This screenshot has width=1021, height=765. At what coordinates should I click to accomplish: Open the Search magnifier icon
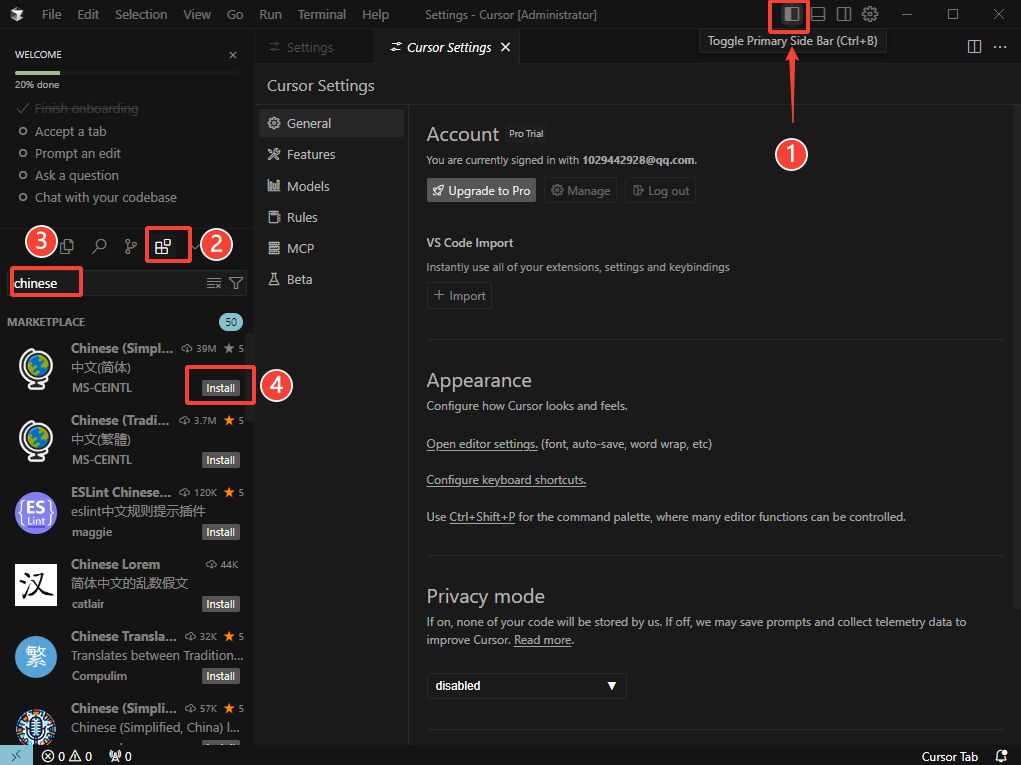pyautogui.click(x=99, y=246)
